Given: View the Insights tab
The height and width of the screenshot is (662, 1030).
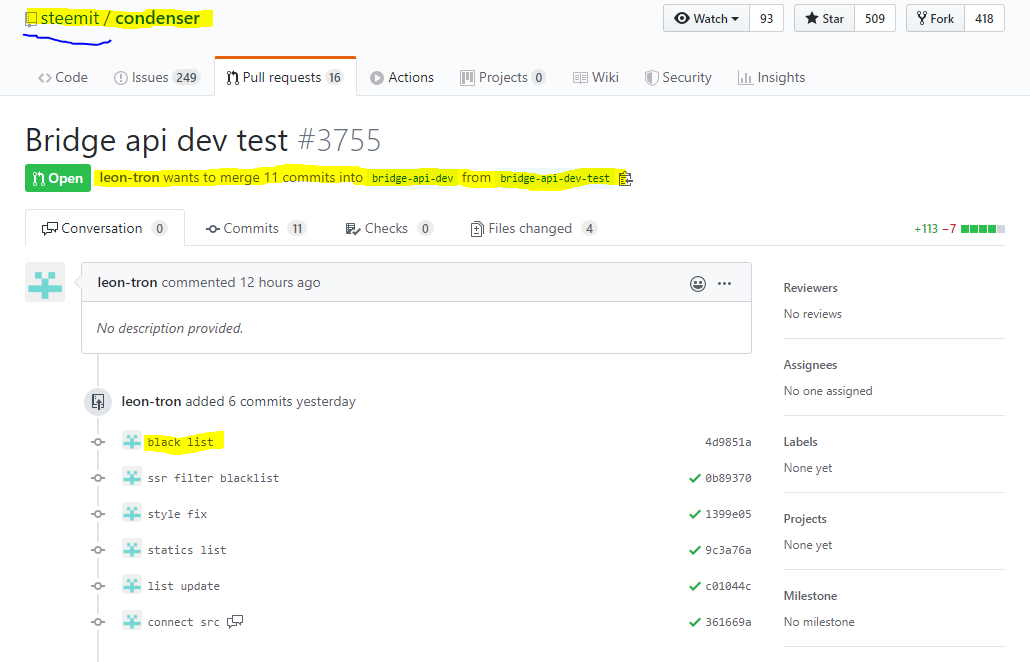Looking at the screenshot, I should tap(772, 77).
